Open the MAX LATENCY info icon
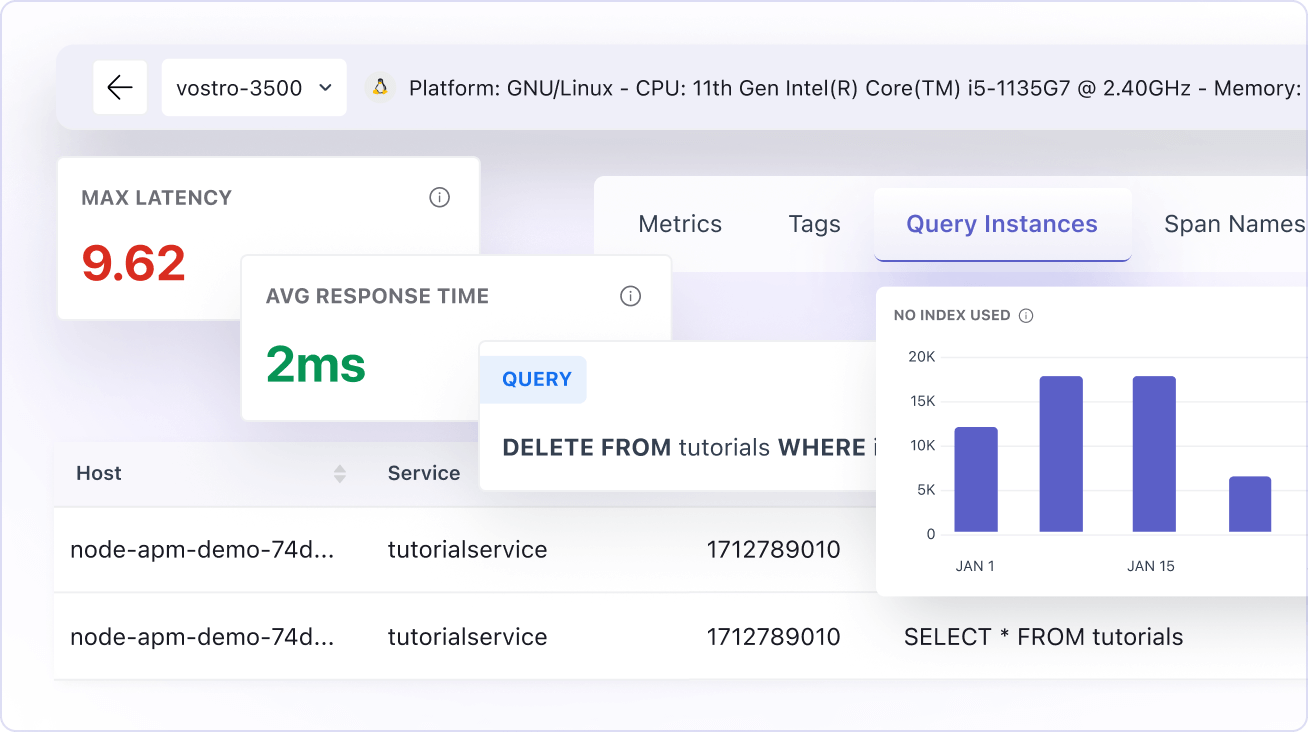The image size is (1308, 732). point(439,197)
